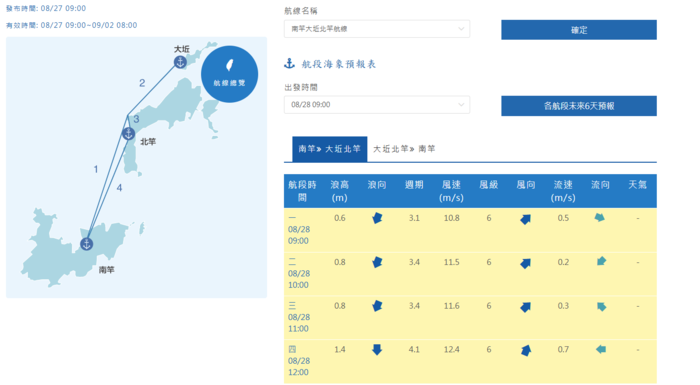Click wind direction arrow for 08/28 11:00
The width and height of the screenshot is (700, 385).
(525, 307)
